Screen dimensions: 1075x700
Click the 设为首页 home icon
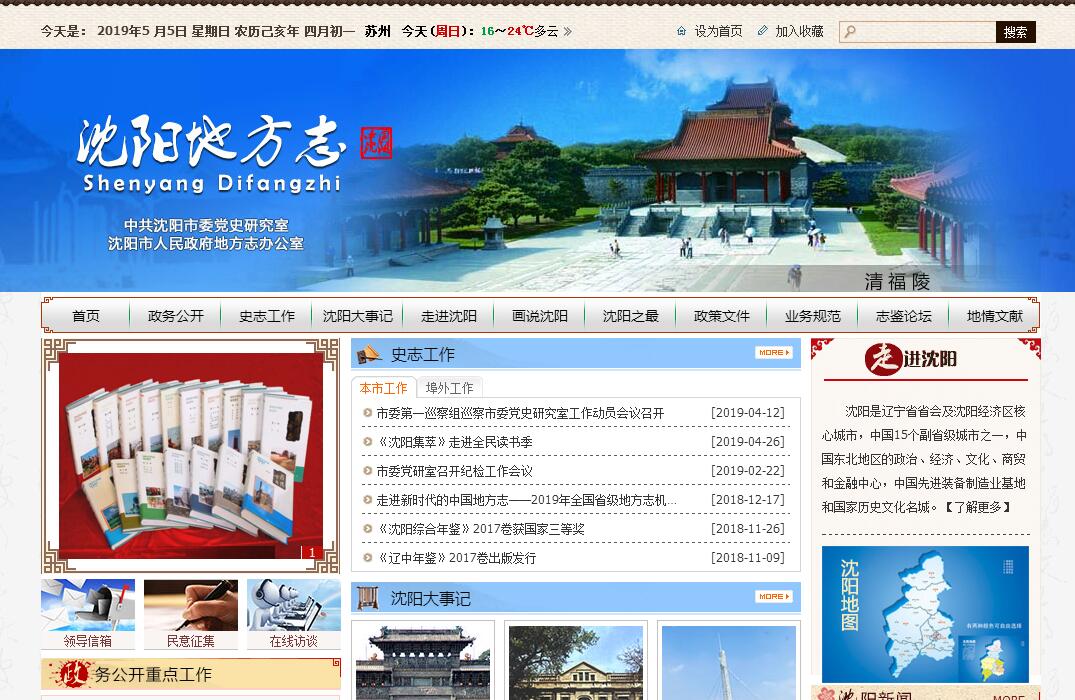click(682, 31)
